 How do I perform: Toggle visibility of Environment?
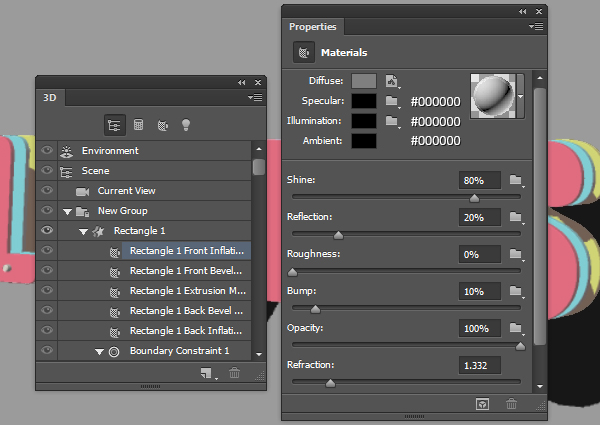pos(47,150)
